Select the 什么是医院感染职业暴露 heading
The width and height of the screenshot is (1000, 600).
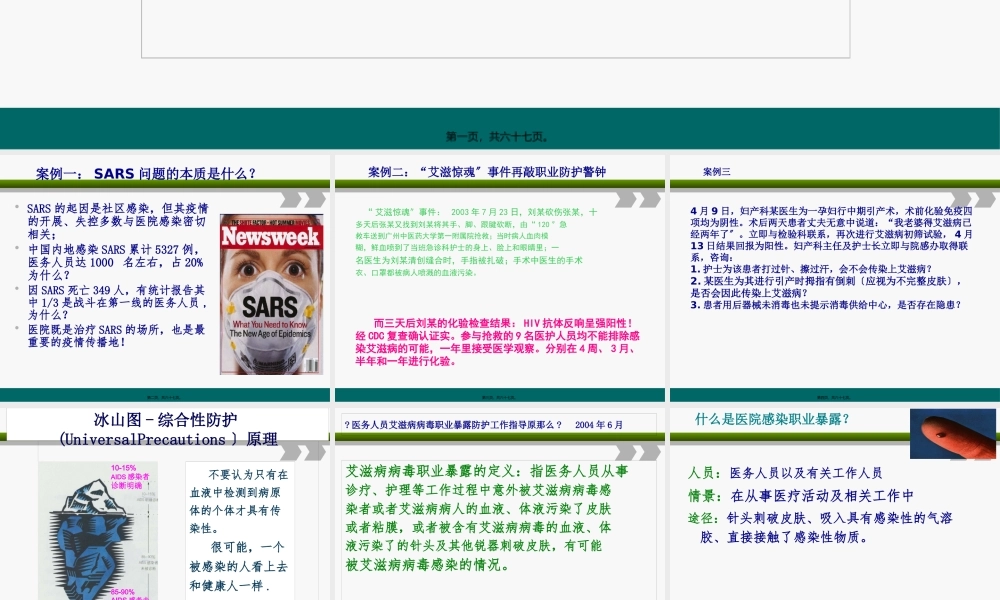point(772,419)
